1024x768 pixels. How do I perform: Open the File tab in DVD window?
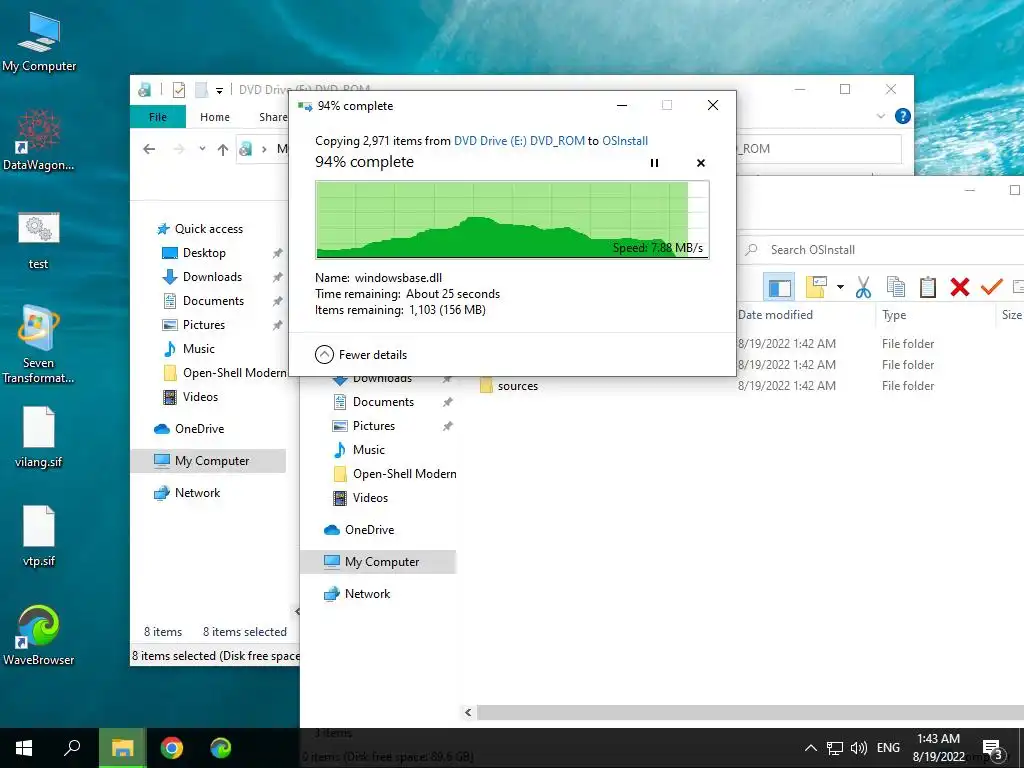point(158,117)
